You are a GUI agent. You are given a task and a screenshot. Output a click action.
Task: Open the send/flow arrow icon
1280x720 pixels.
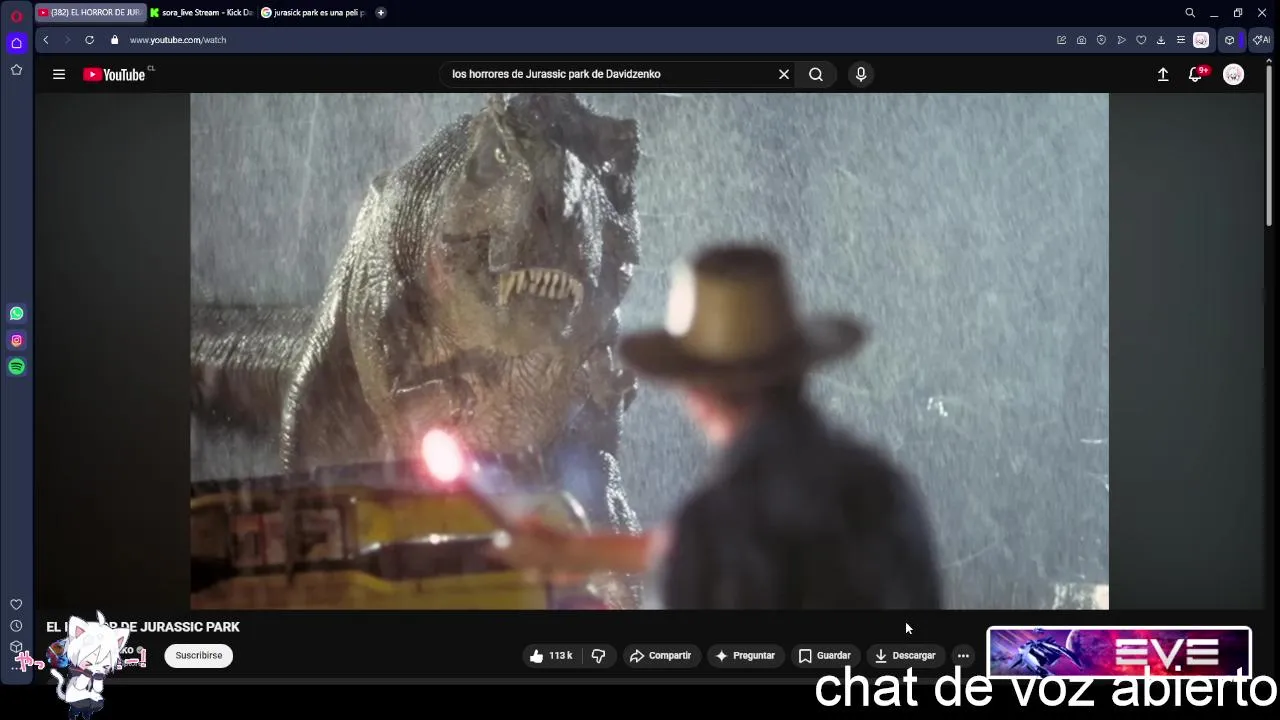tap(1121, 40)
